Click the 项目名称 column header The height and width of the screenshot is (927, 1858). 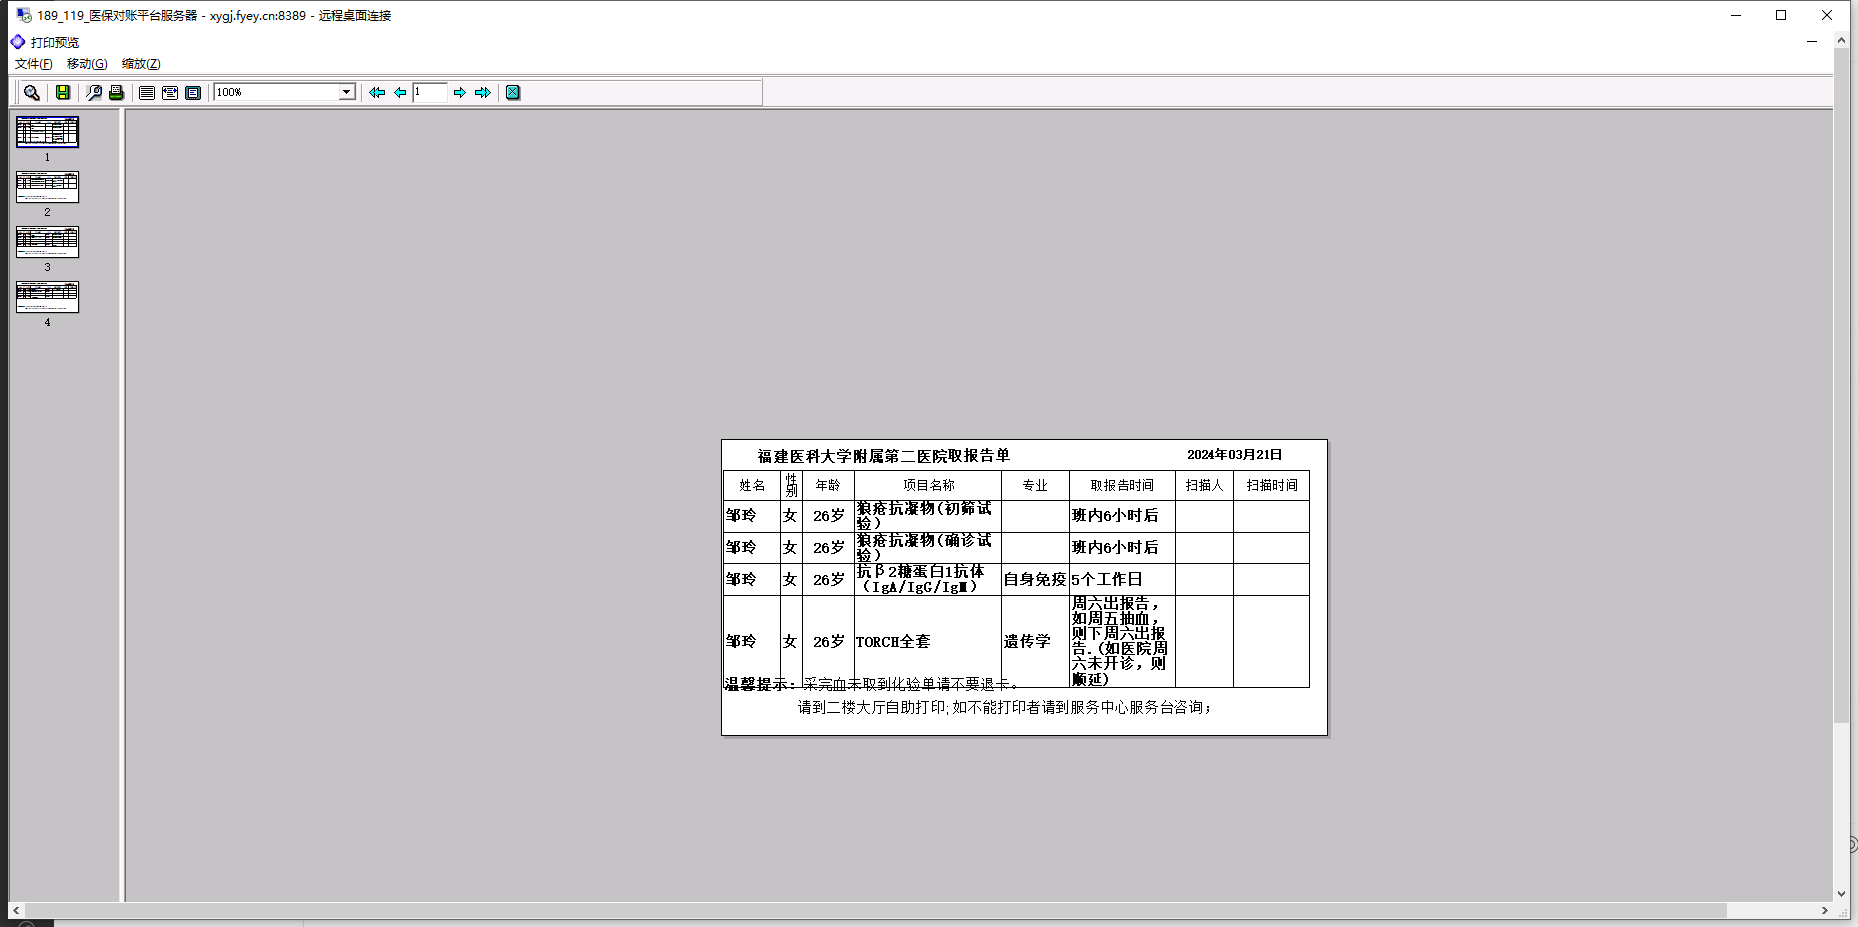[928, 486]
